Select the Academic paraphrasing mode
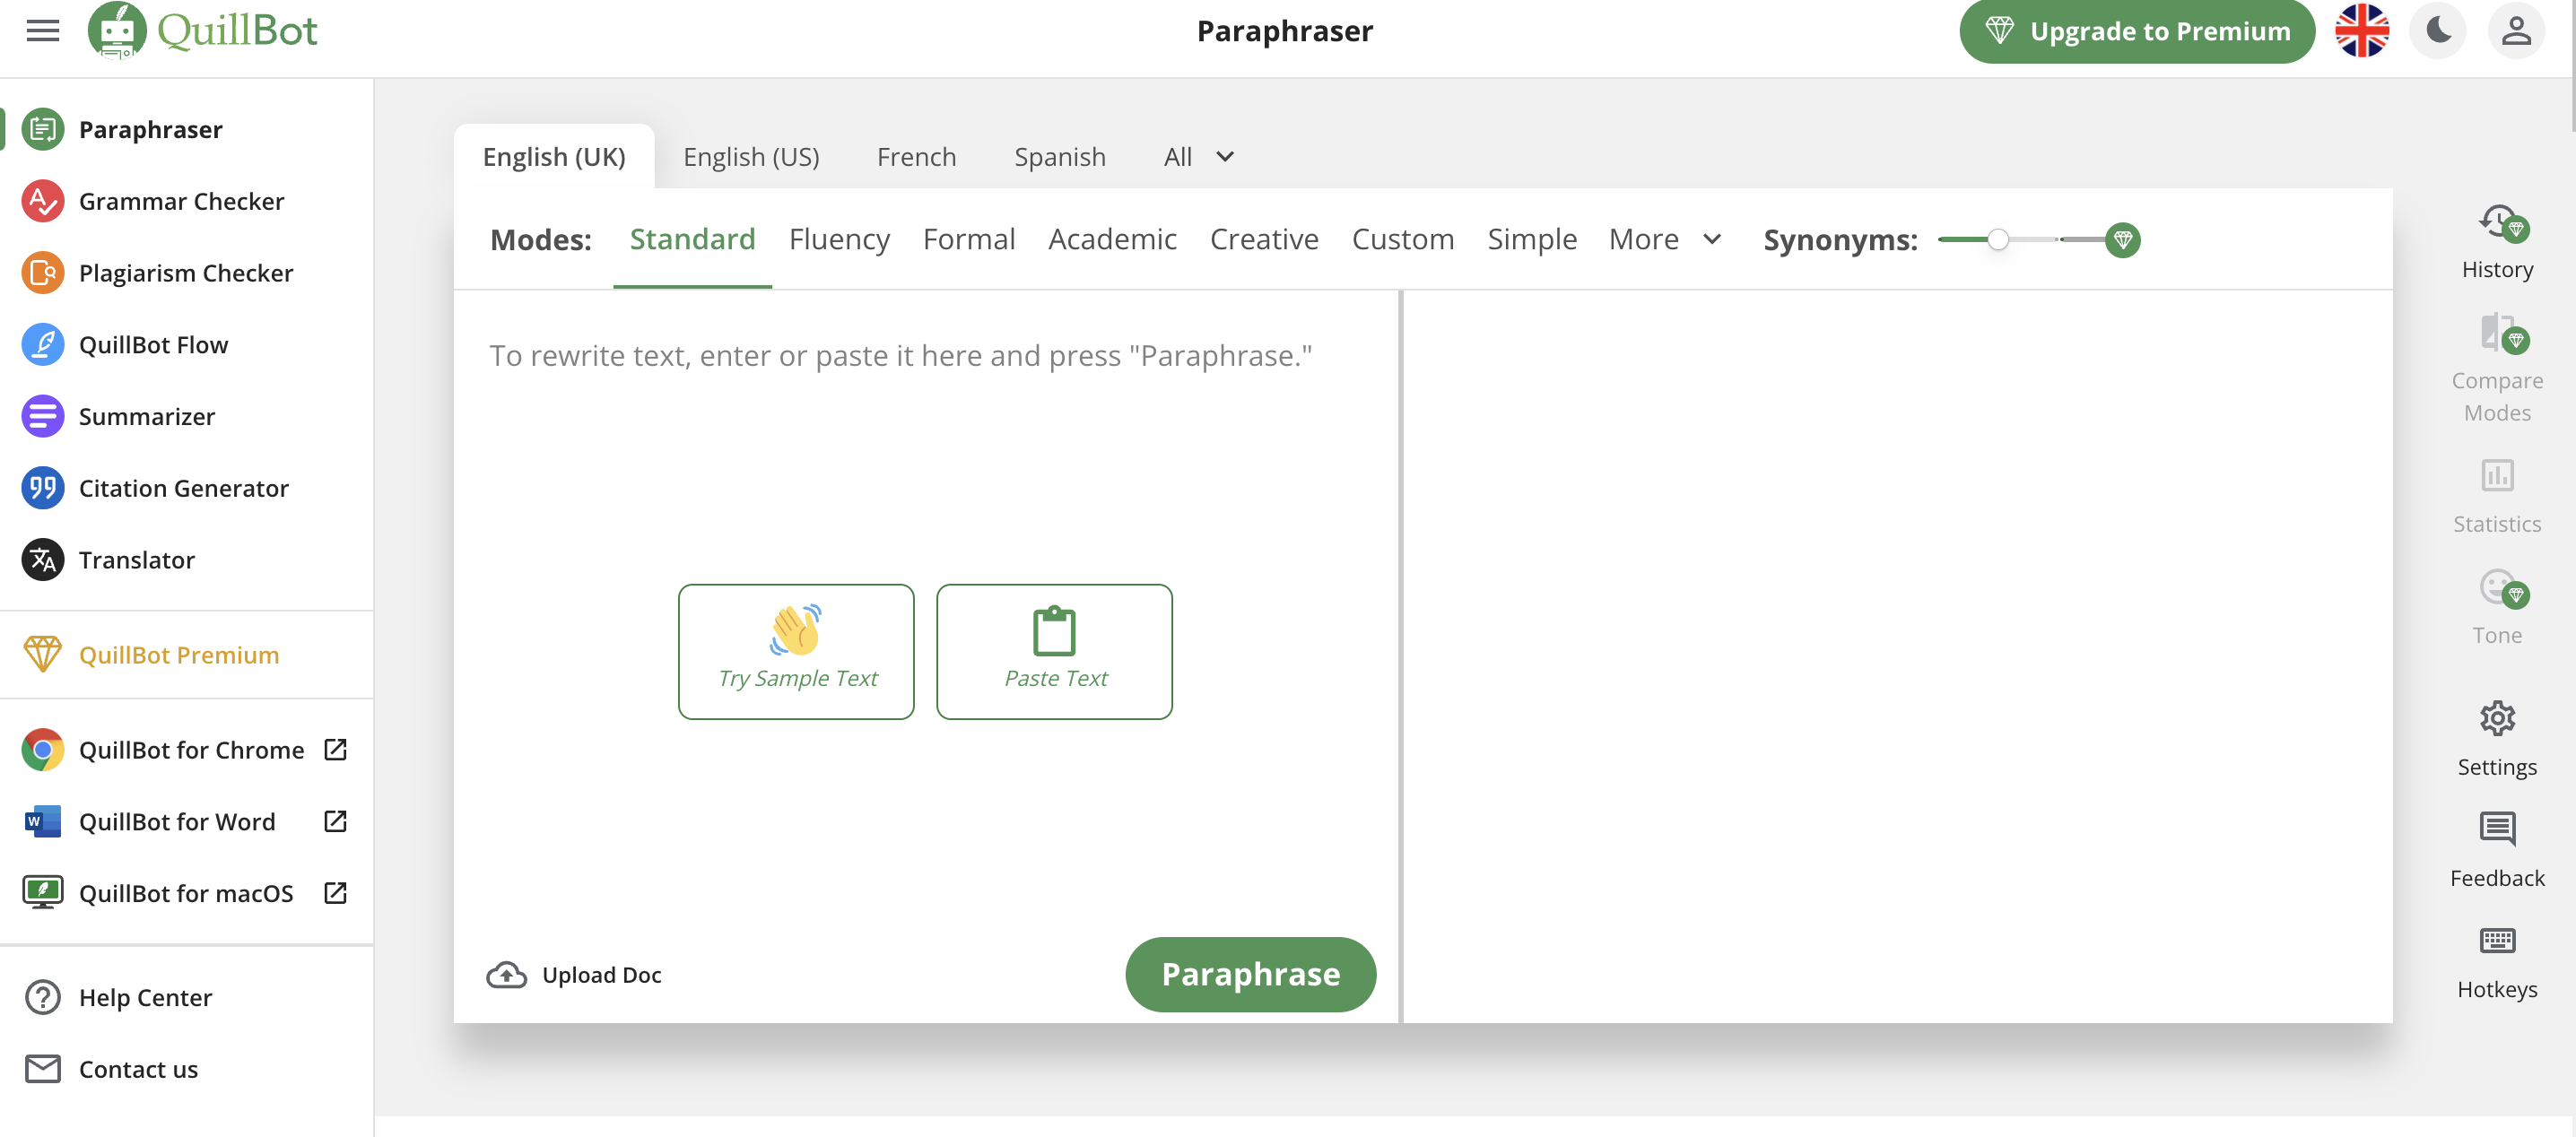This screenshot has height=1137, width=2576. point(1112,237)
